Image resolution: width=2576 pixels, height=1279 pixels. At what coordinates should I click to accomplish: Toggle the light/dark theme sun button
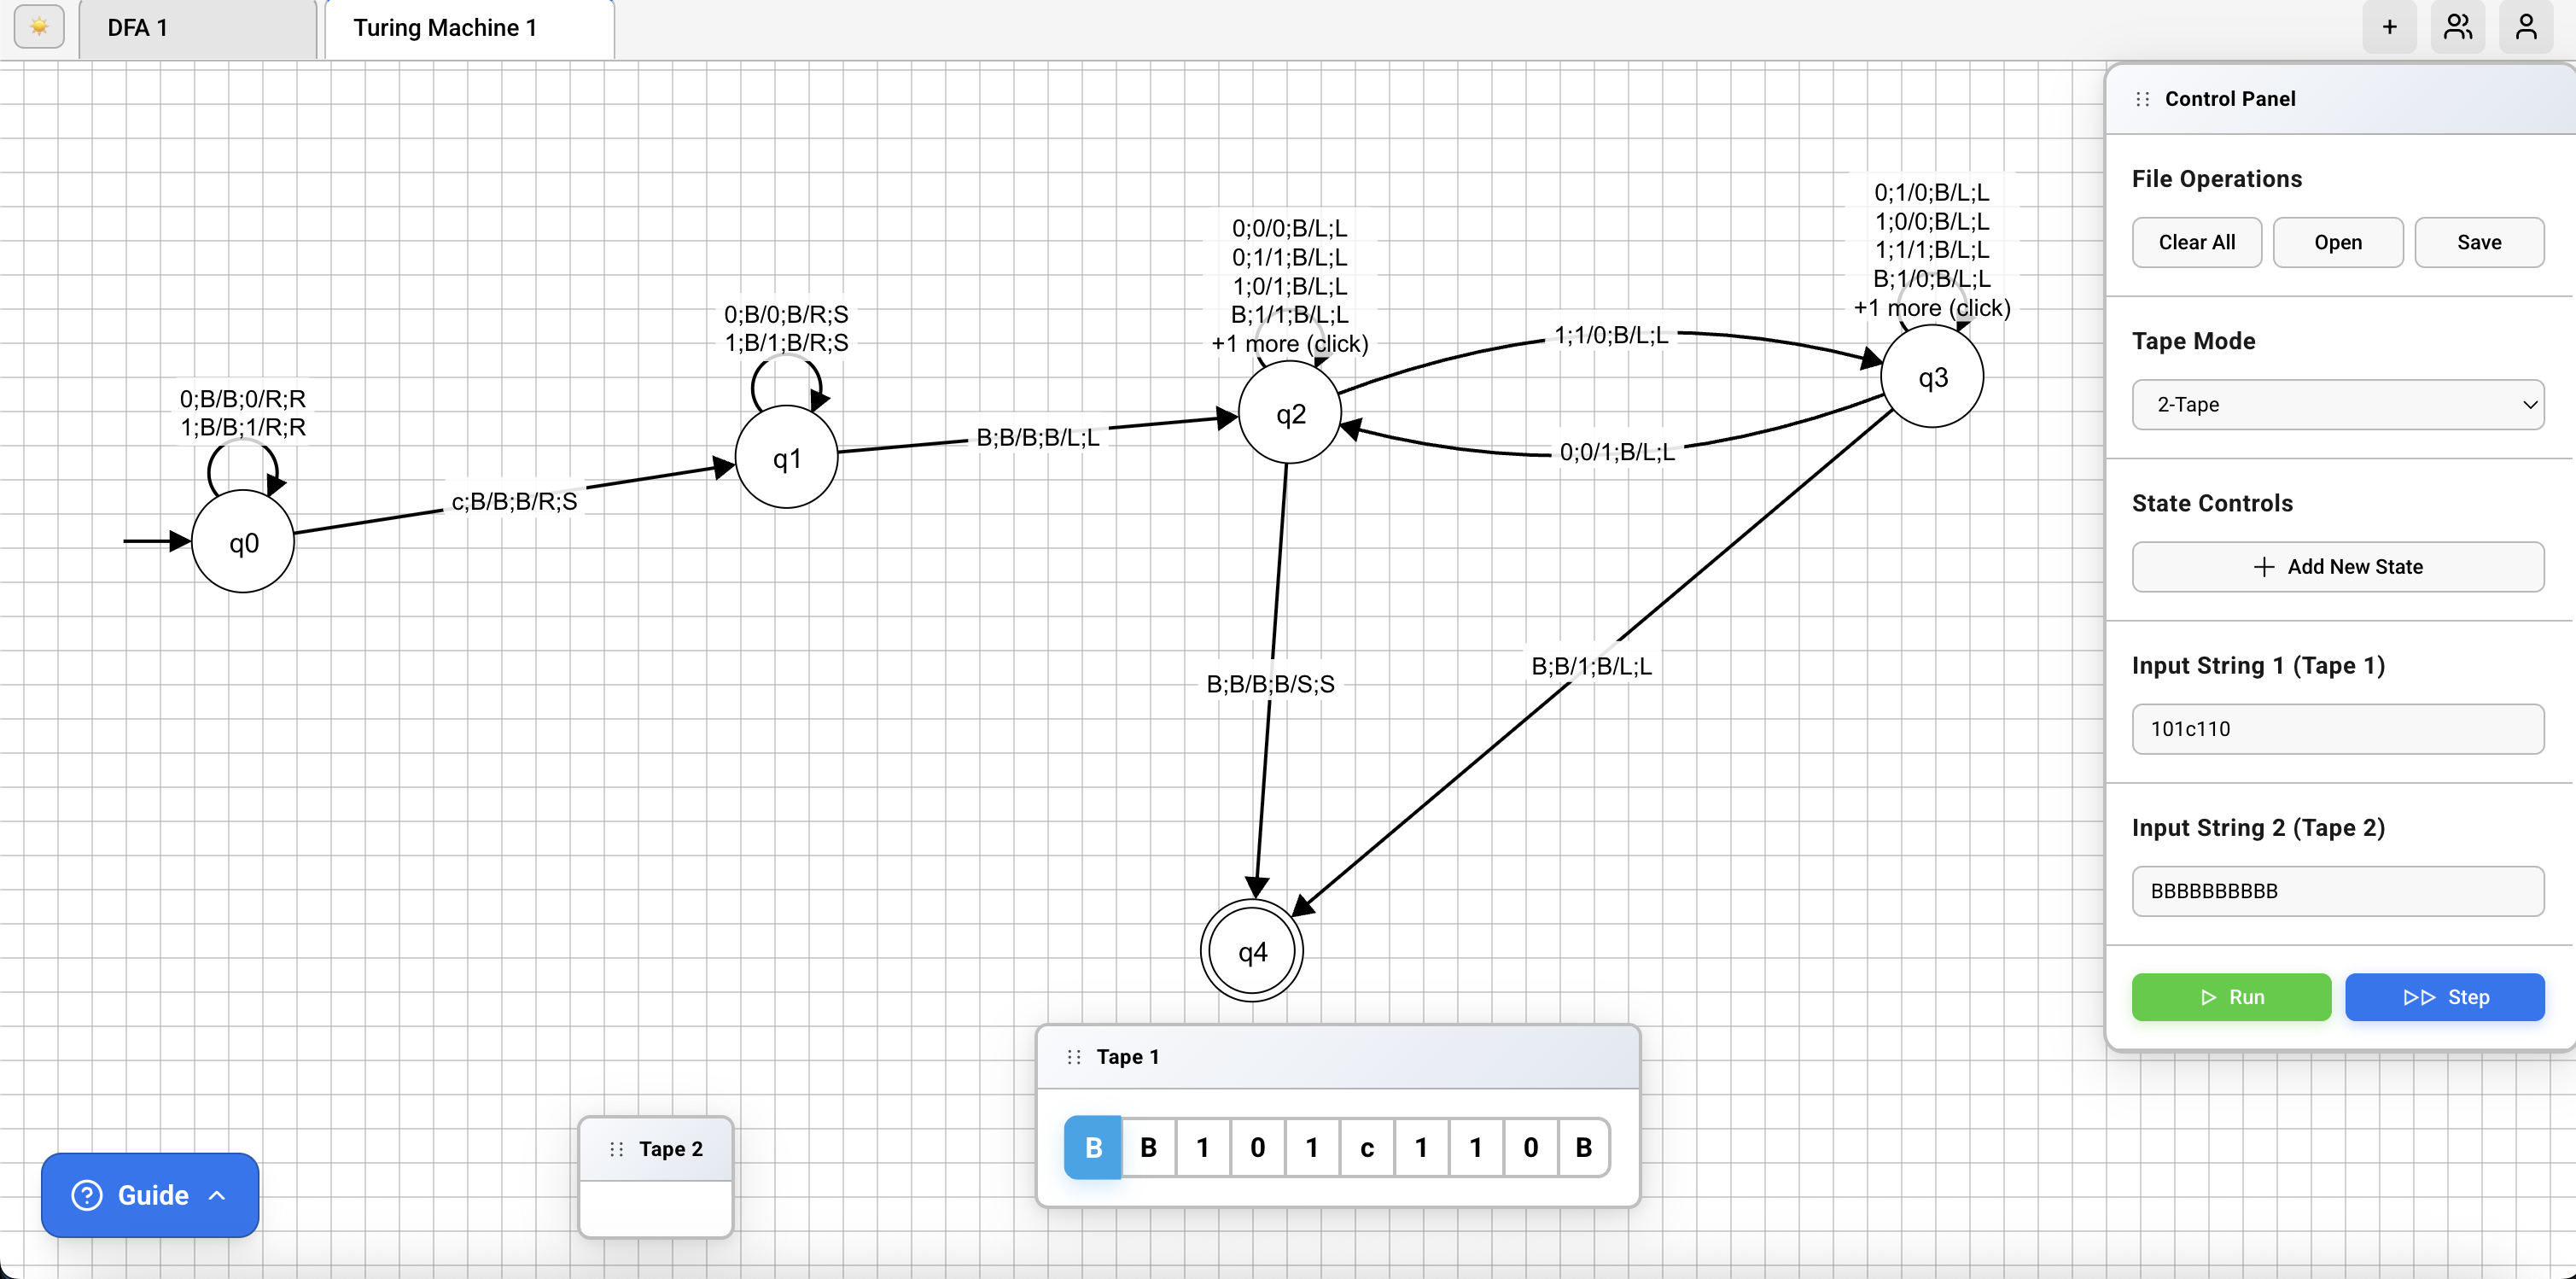pyautogui.click(x=38, y=27)
